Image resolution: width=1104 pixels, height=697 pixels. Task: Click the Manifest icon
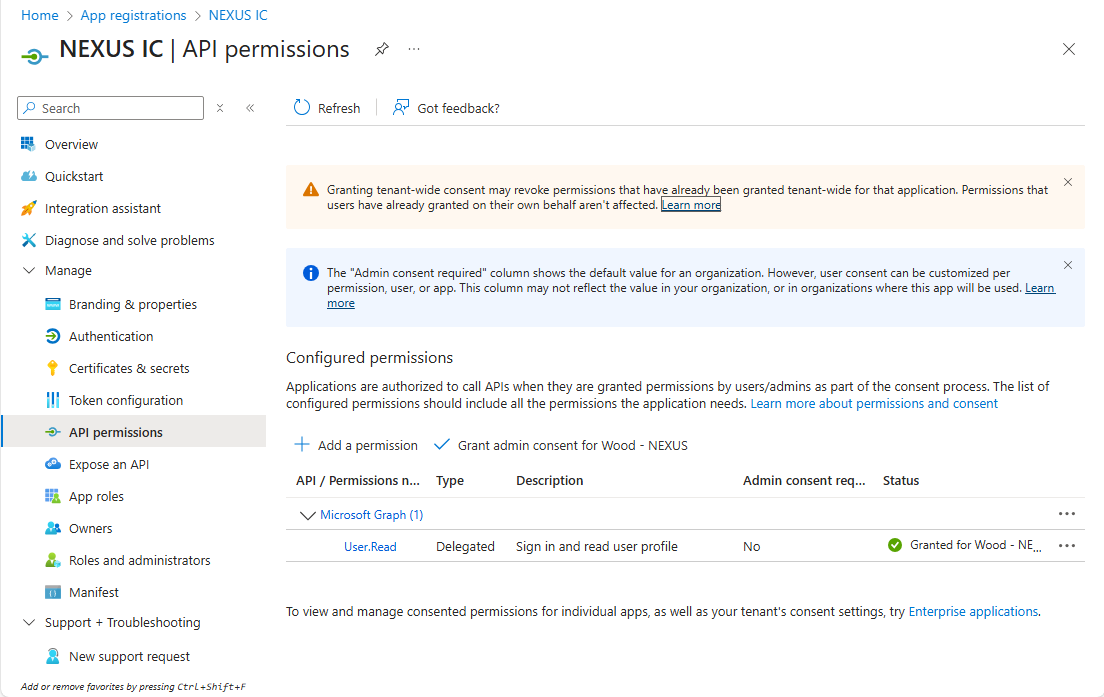tap(53, 592)
